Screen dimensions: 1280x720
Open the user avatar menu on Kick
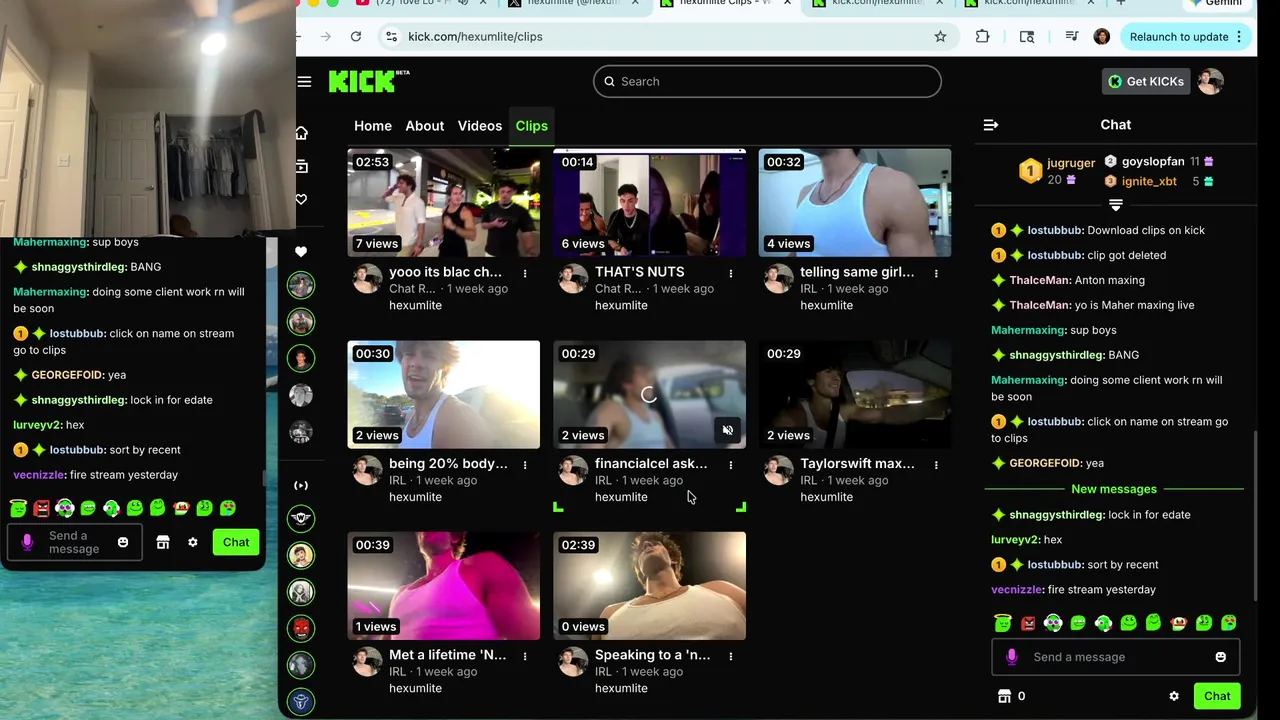pos(1211,81)
